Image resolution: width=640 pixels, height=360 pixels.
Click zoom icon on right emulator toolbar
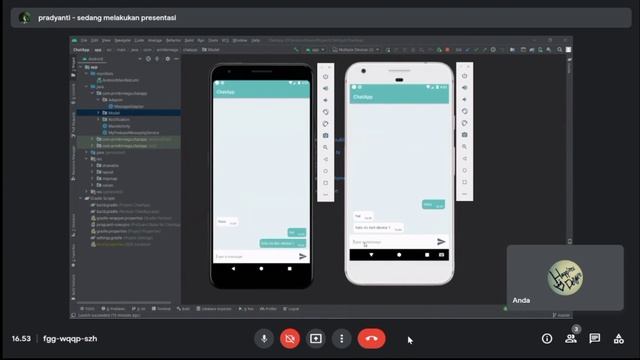464,147
